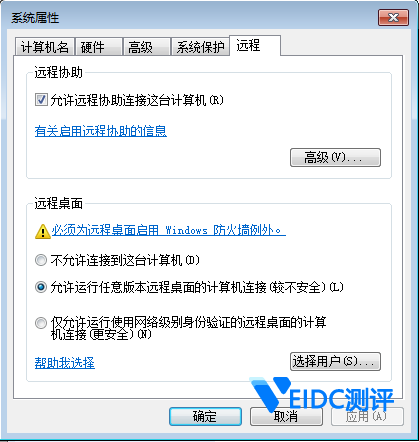419x442 pixels.
Task: Click the 高级(V)... button
Action: click(335, 157)
